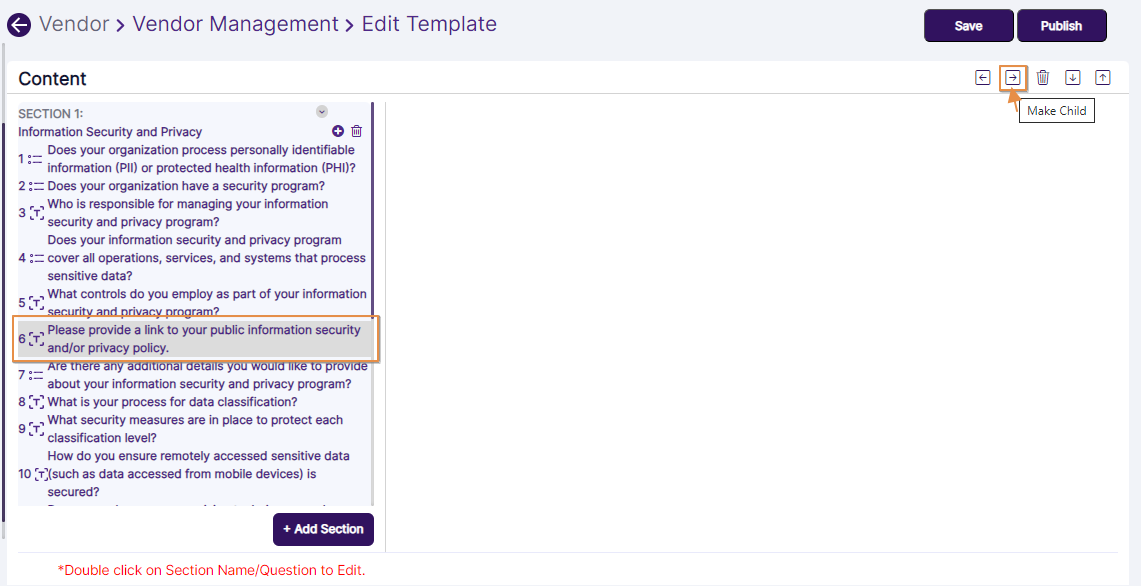Delete the selected question using the toolbar trash icon

tap(1043, 78)
